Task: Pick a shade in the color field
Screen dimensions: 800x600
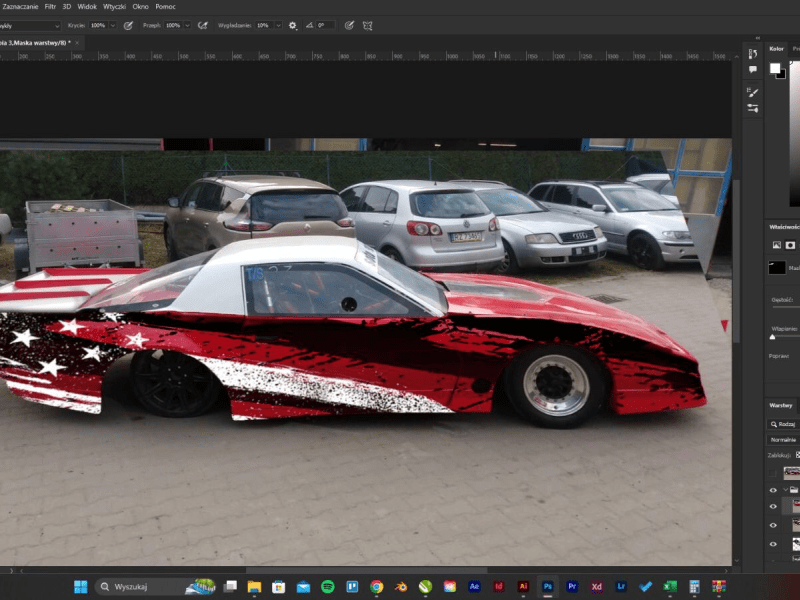Action: 795,134
